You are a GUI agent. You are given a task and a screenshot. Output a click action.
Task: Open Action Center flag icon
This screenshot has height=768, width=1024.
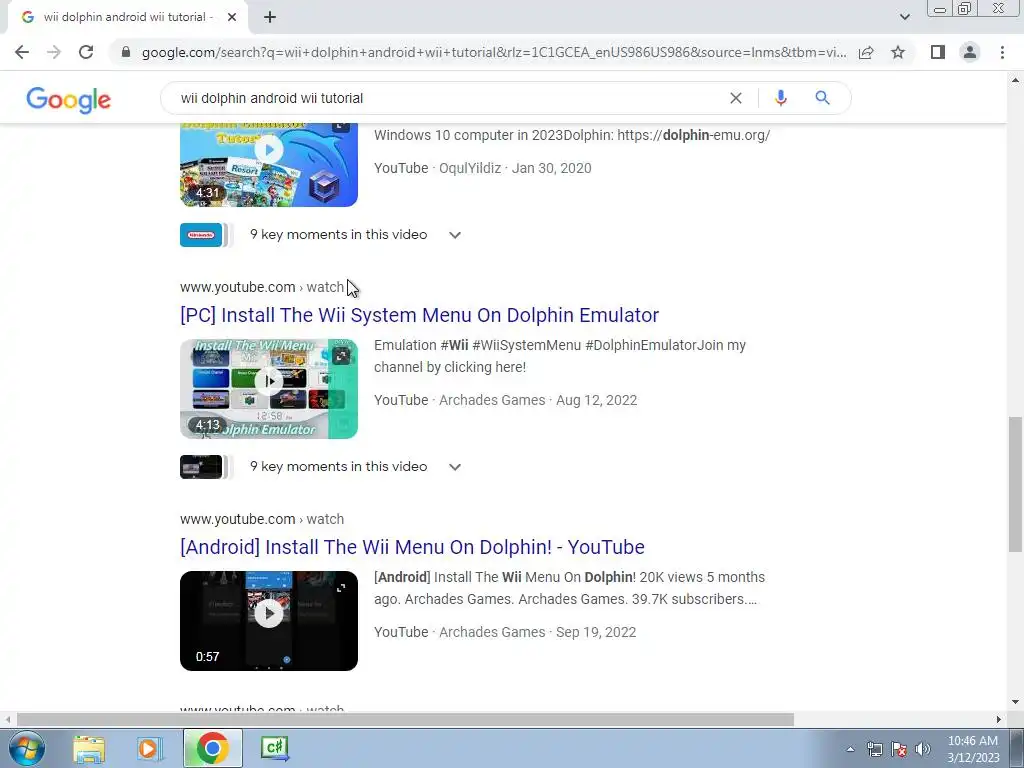899,749
